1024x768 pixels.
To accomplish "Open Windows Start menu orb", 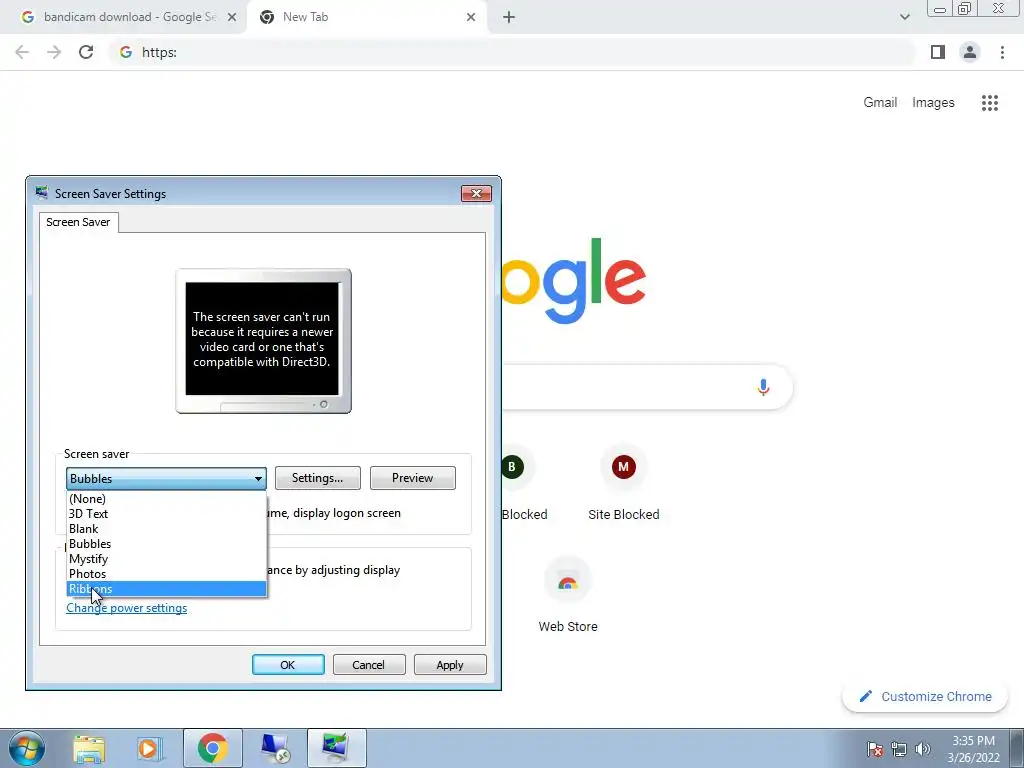I will coord(26,748).
